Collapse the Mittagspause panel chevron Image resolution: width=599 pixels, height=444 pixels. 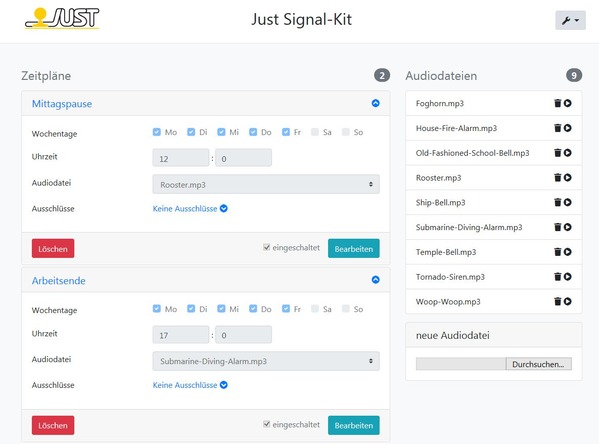(376, 103)
